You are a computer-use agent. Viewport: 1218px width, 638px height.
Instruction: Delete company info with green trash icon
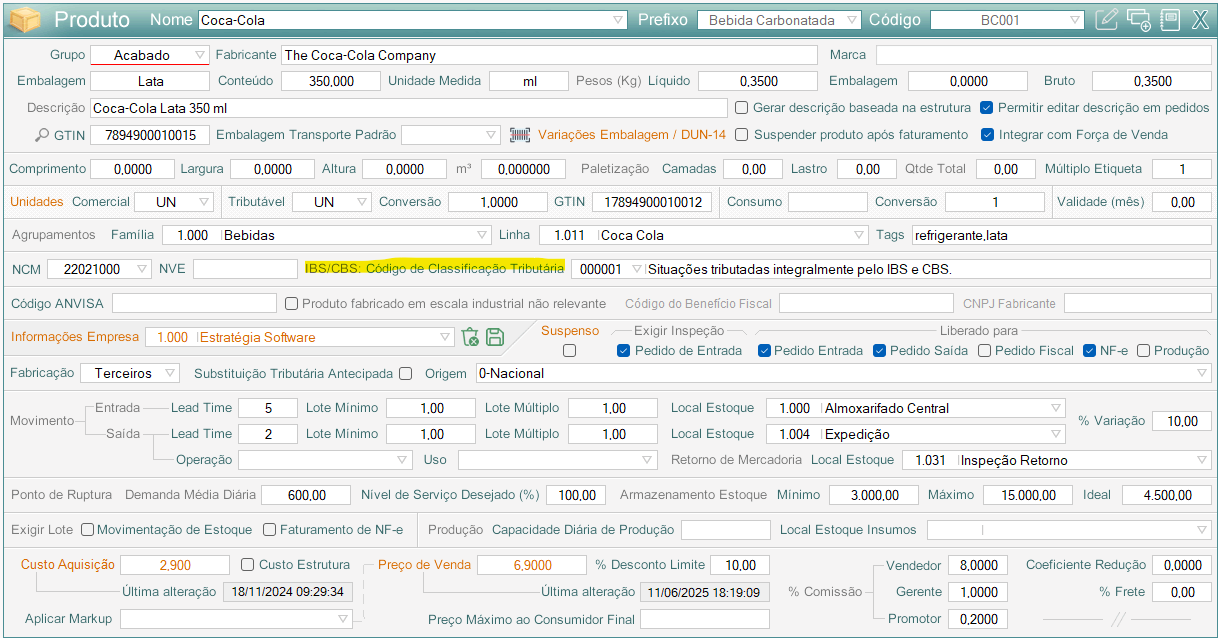tap(471, 337)
